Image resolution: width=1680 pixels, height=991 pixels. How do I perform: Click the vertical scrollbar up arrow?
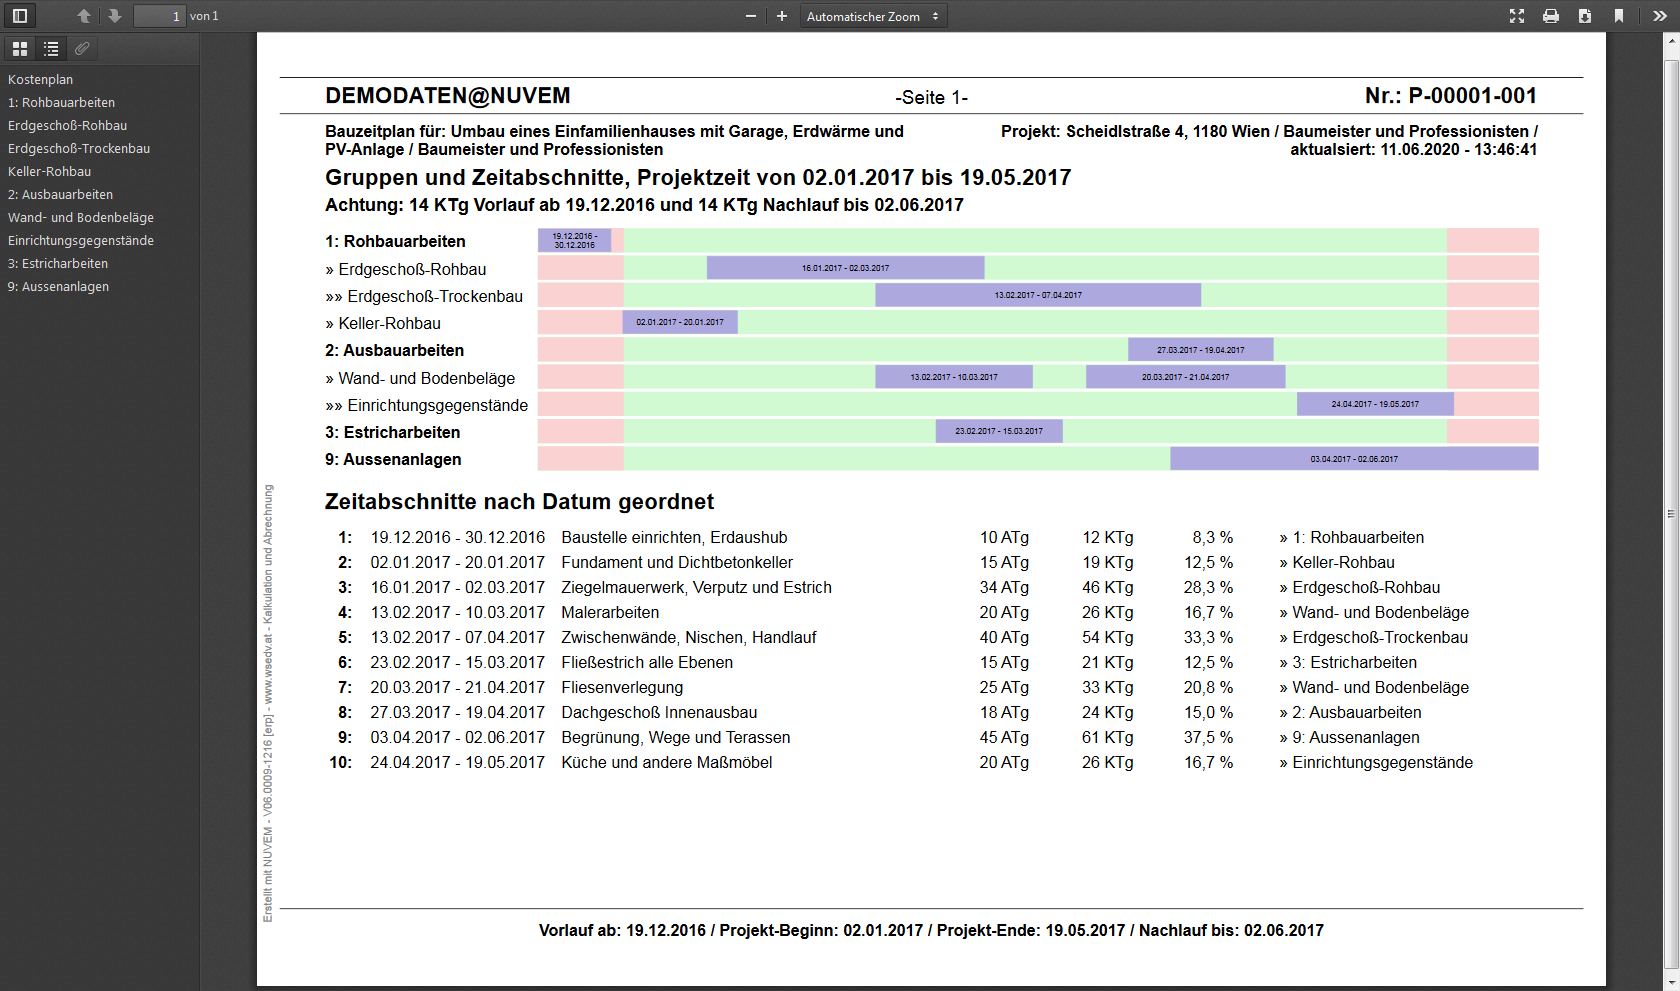[1671, 41]
